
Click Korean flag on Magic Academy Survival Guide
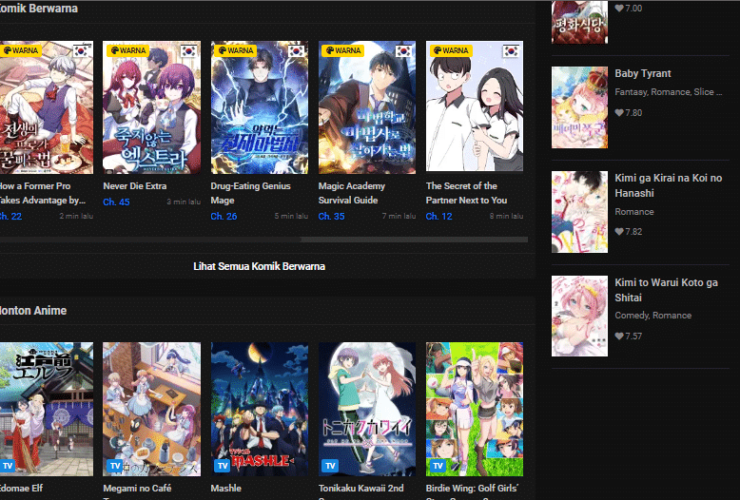point(404,51)
